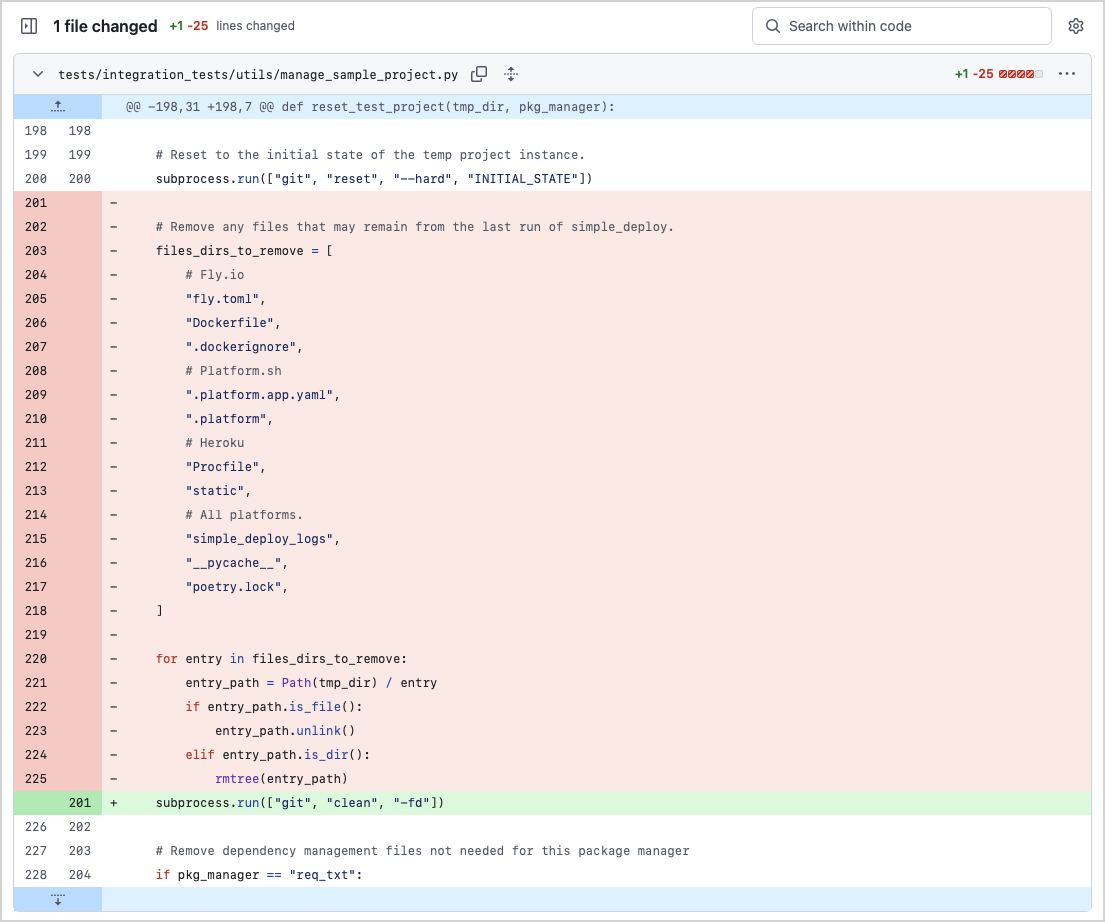The image size is (1105, 922).
Task: Click the "1 file changed" heading
Action: 105,26
